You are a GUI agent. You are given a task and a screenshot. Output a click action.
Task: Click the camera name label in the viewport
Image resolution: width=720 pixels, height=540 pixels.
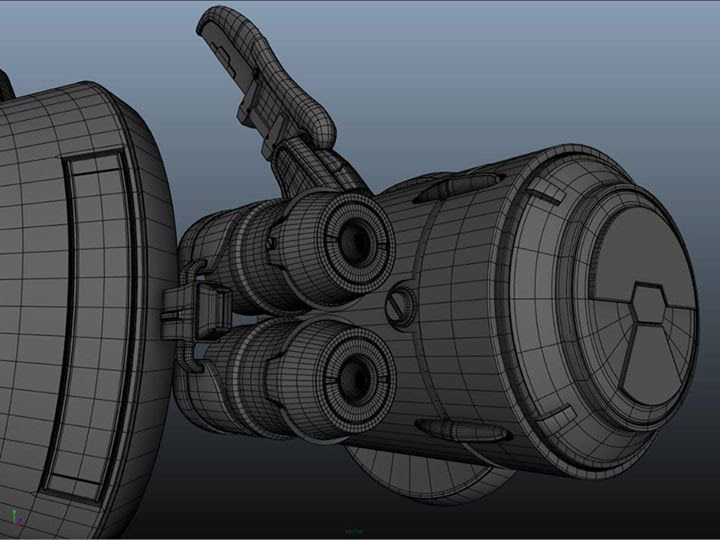point(354,531)
